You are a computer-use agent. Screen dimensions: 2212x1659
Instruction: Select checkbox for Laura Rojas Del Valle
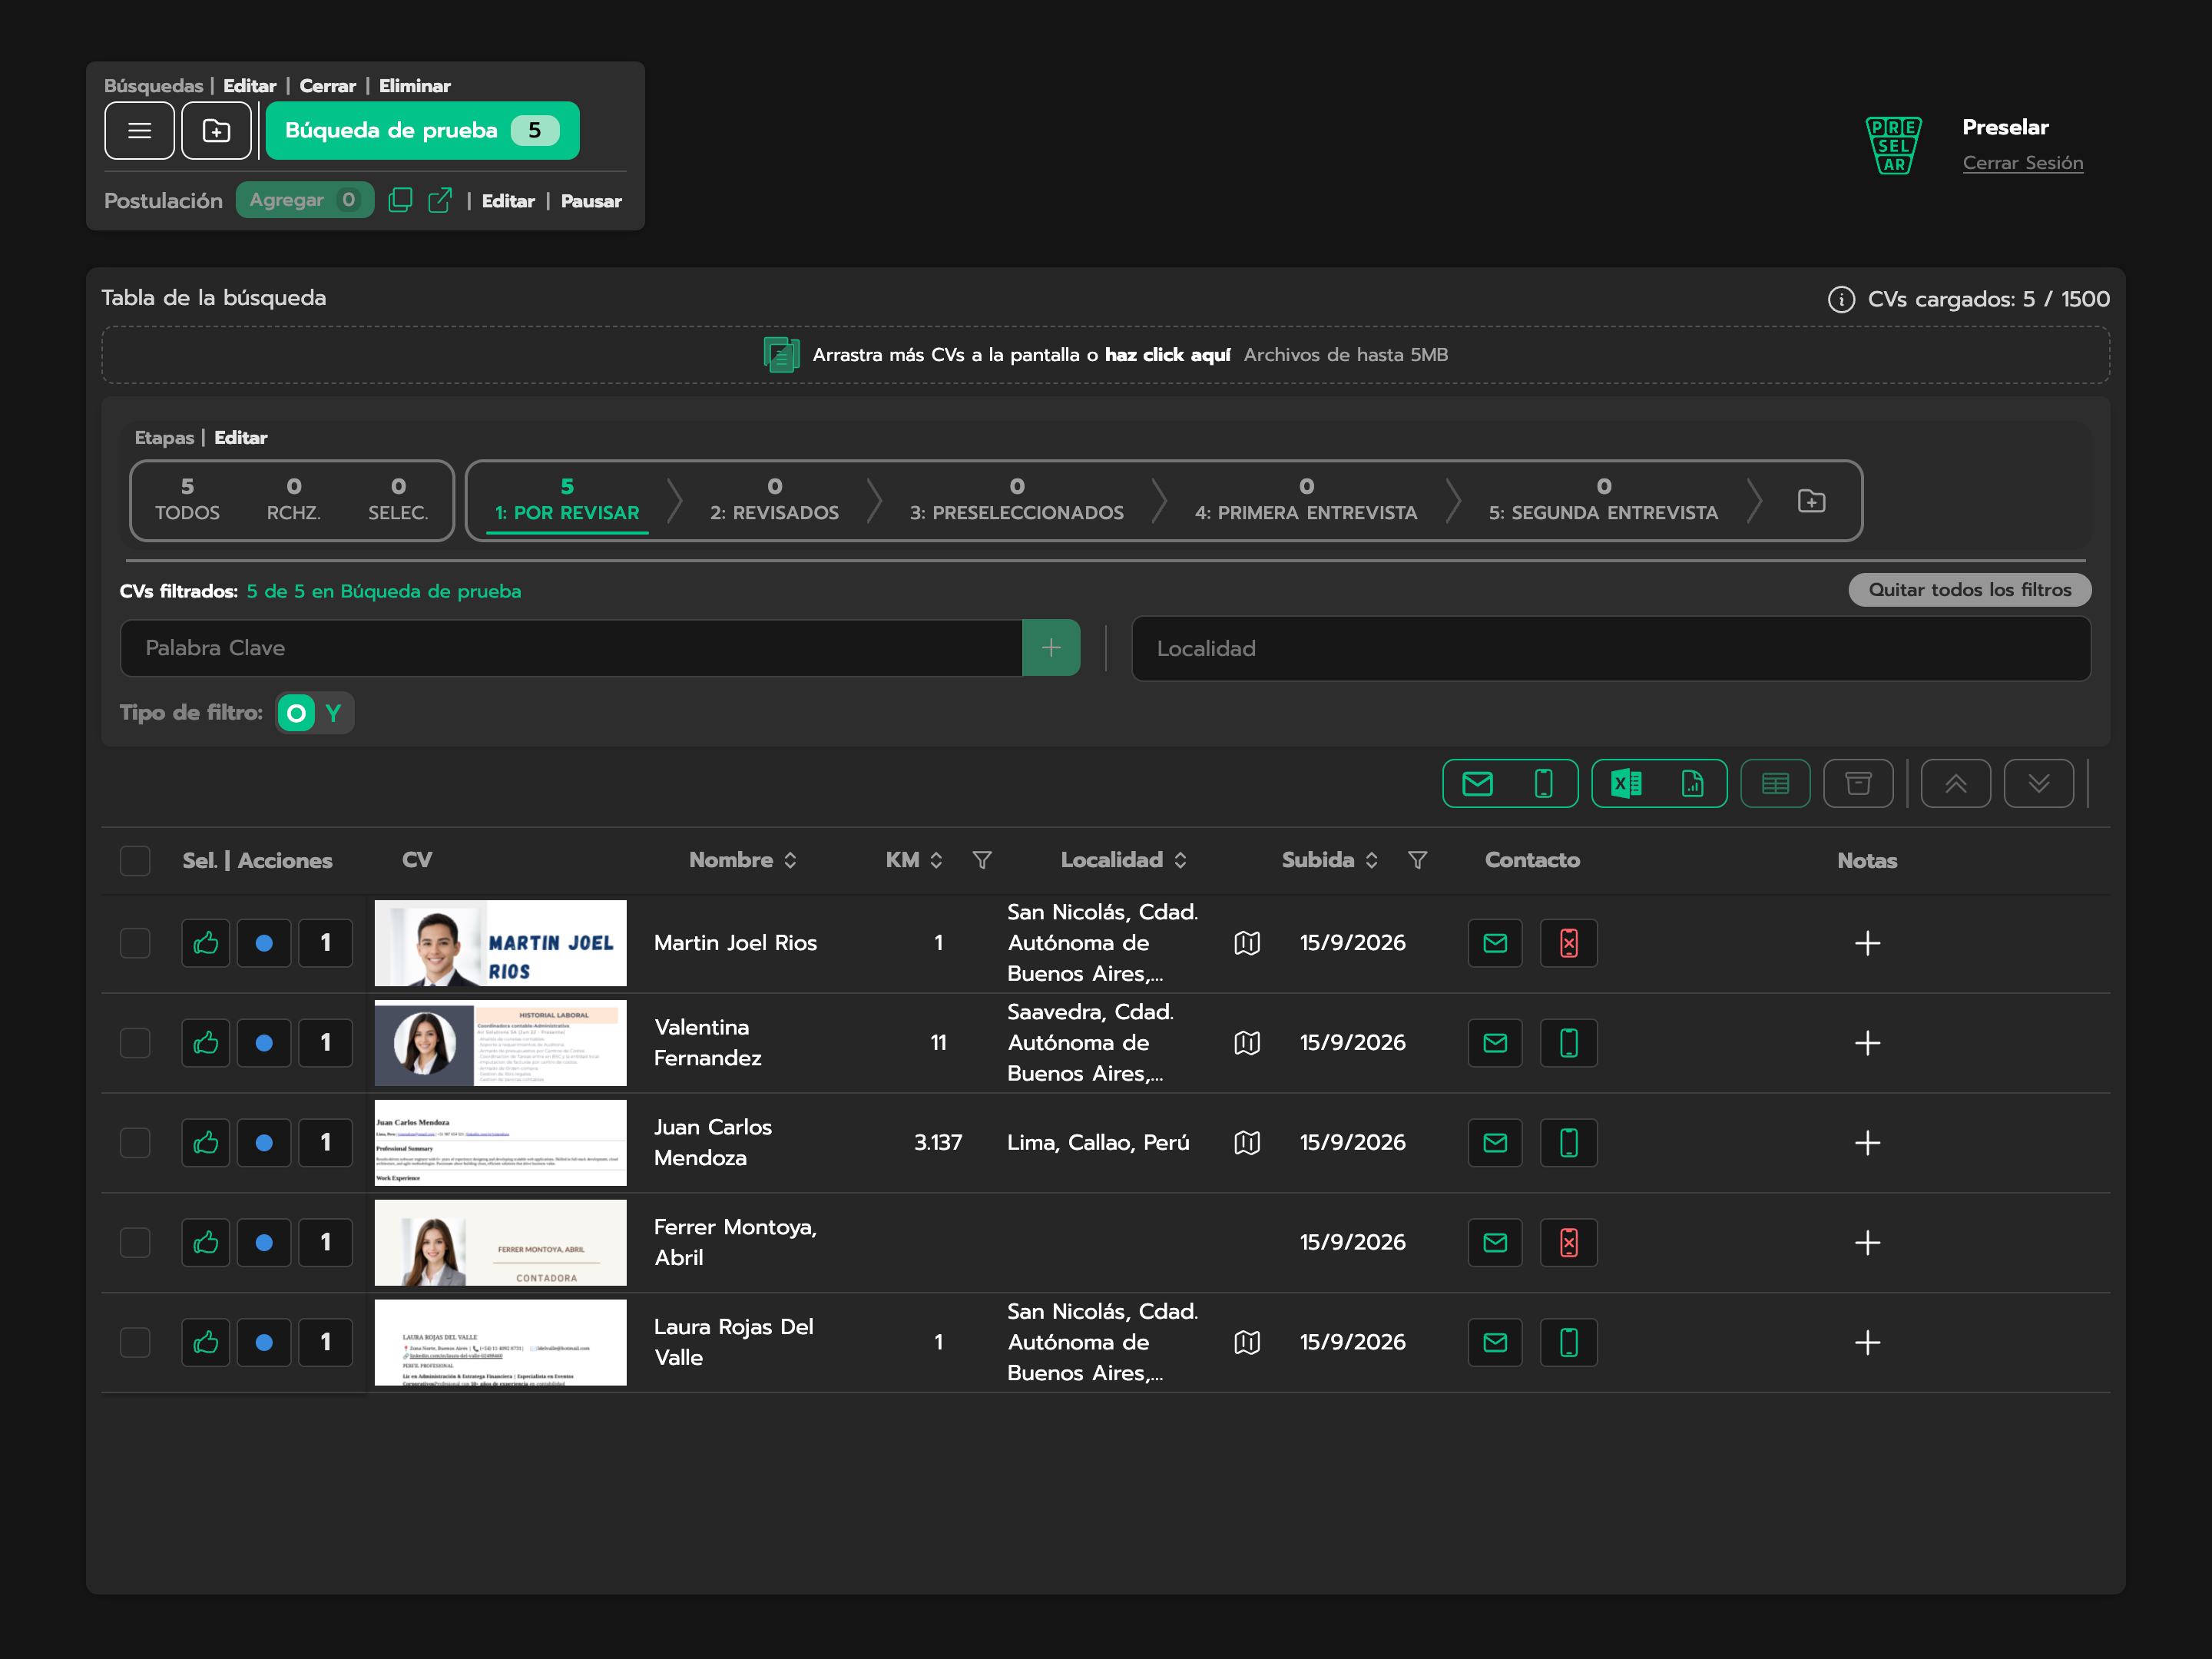point(135,1342)
